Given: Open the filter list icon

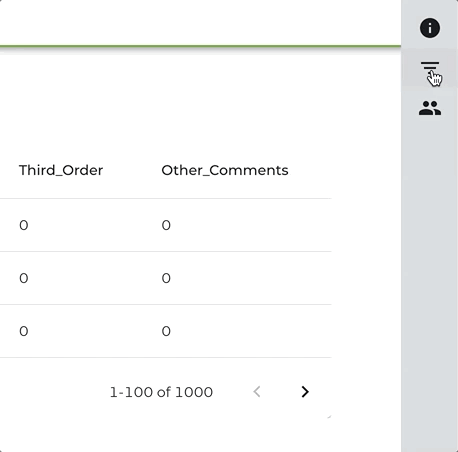Looking at the screenshot, I should [430, 68].
